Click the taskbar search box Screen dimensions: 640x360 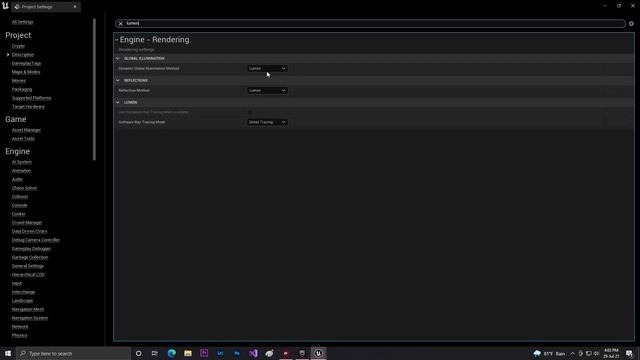(x=73, y=353)
